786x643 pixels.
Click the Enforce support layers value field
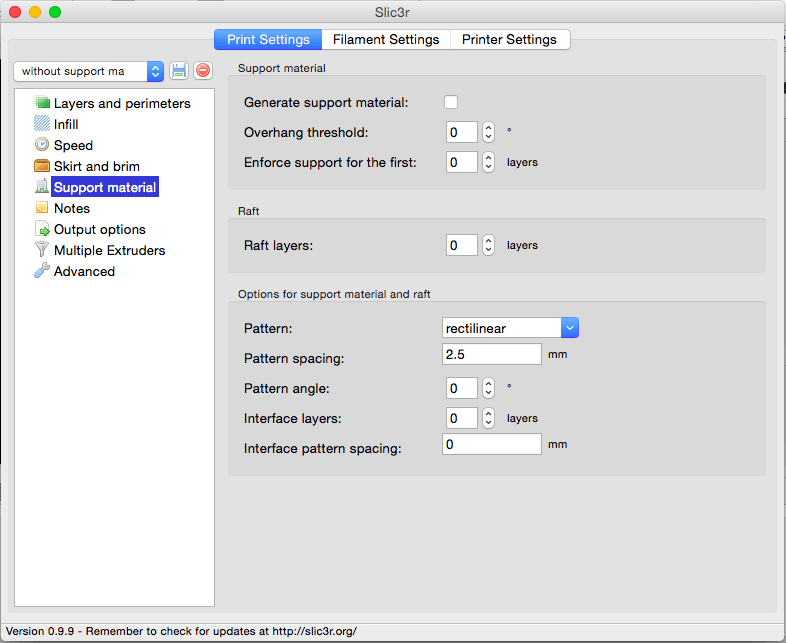point(462,162)
